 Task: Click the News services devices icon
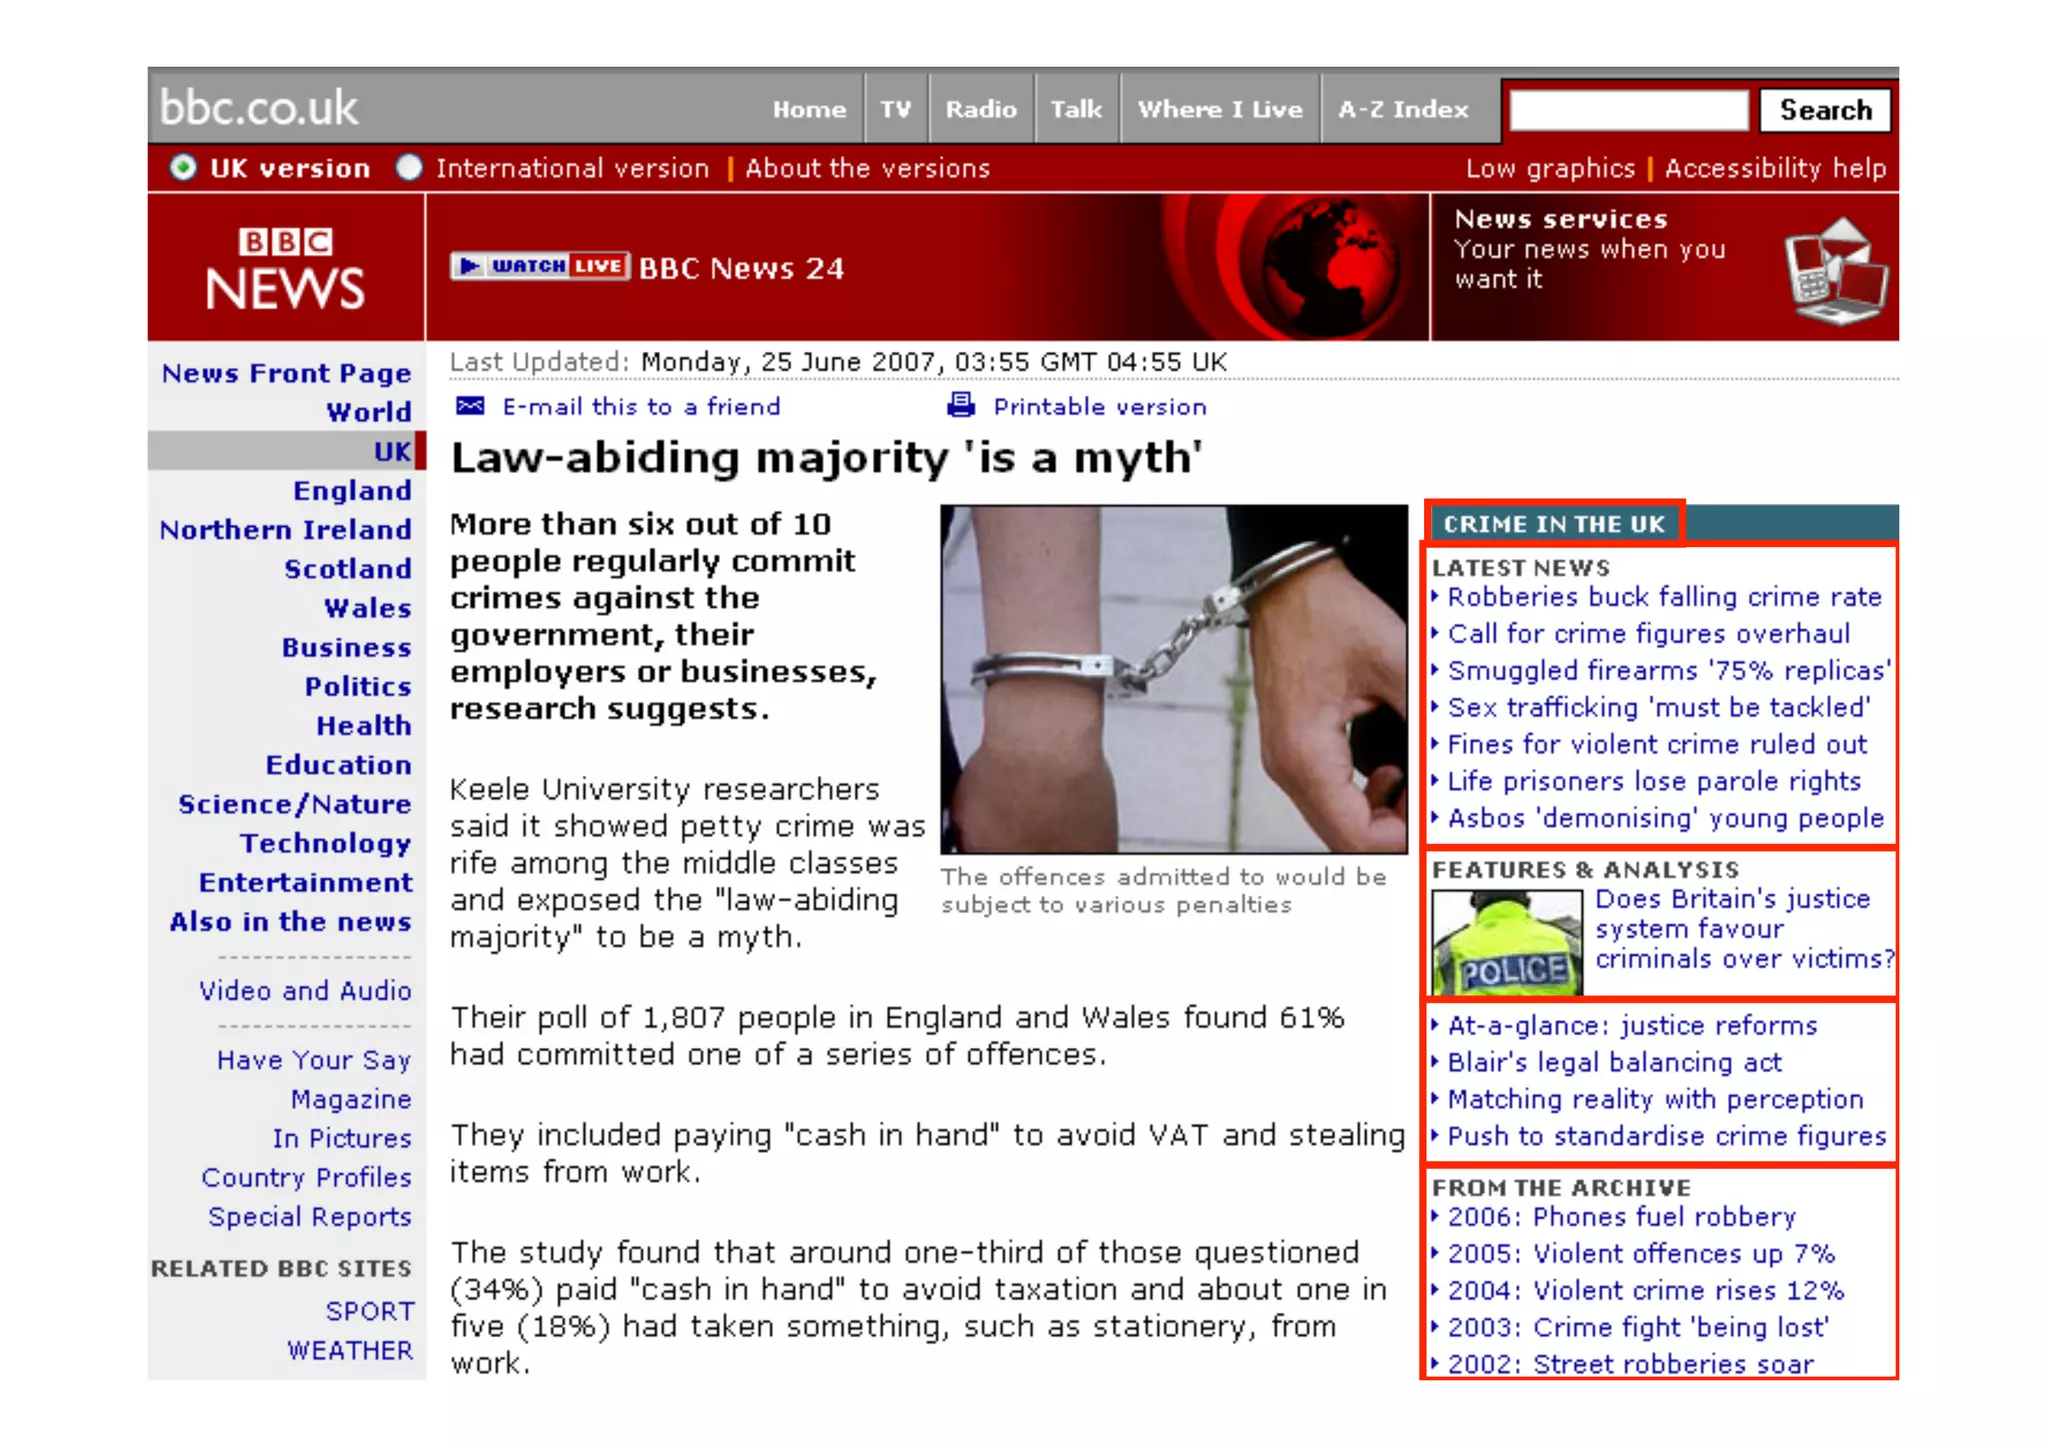(1835, 270)
